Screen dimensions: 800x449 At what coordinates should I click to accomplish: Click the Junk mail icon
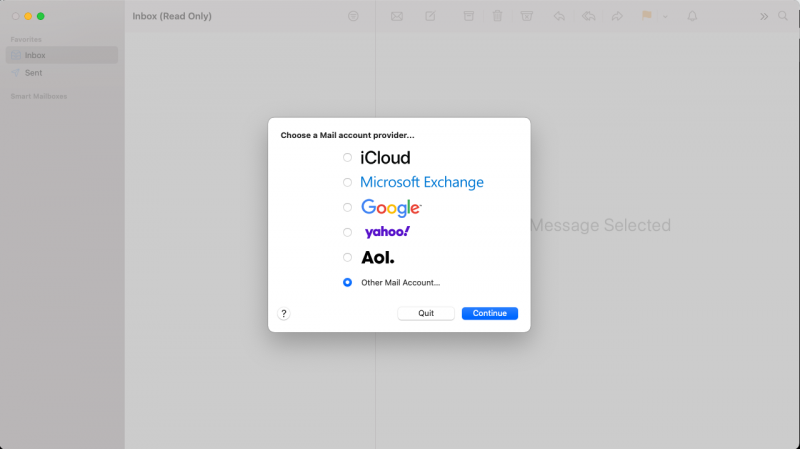tap(527, 16)
